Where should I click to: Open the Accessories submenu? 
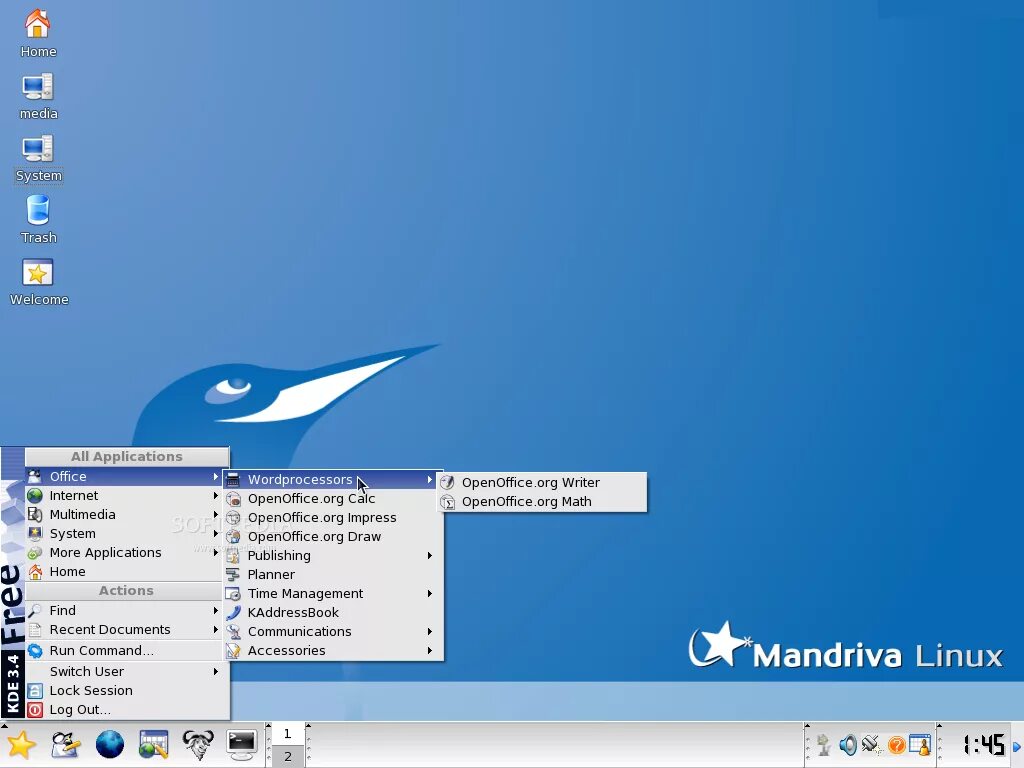tap(333, 650)
